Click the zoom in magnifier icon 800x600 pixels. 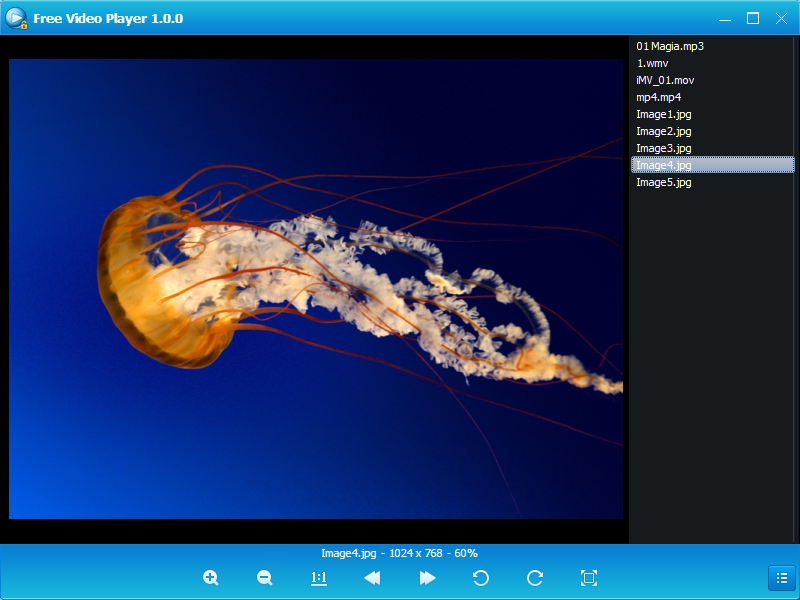(x=211, y=578)
